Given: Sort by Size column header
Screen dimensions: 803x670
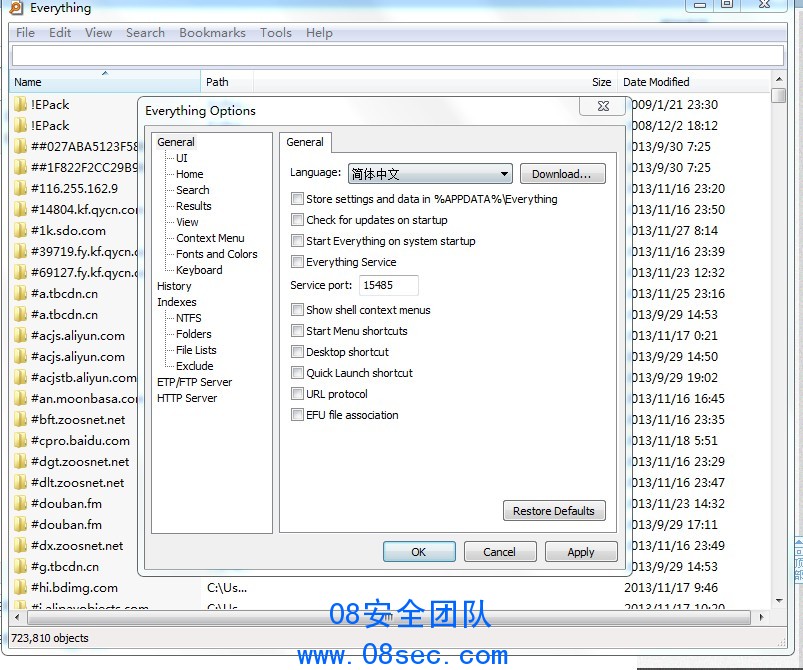Looking at the screenshot, I should click(x=435, y=82).
